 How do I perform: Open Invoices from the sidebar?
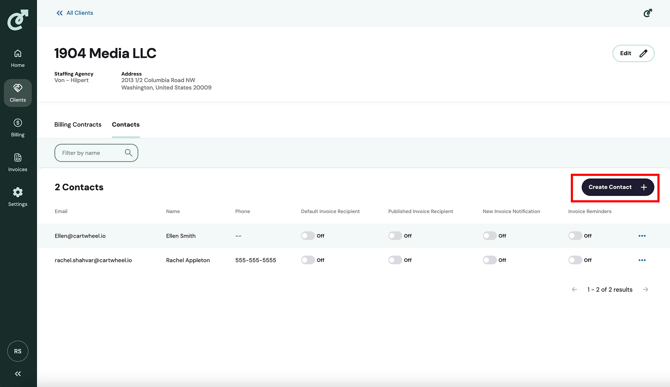[x=18, y=162]
